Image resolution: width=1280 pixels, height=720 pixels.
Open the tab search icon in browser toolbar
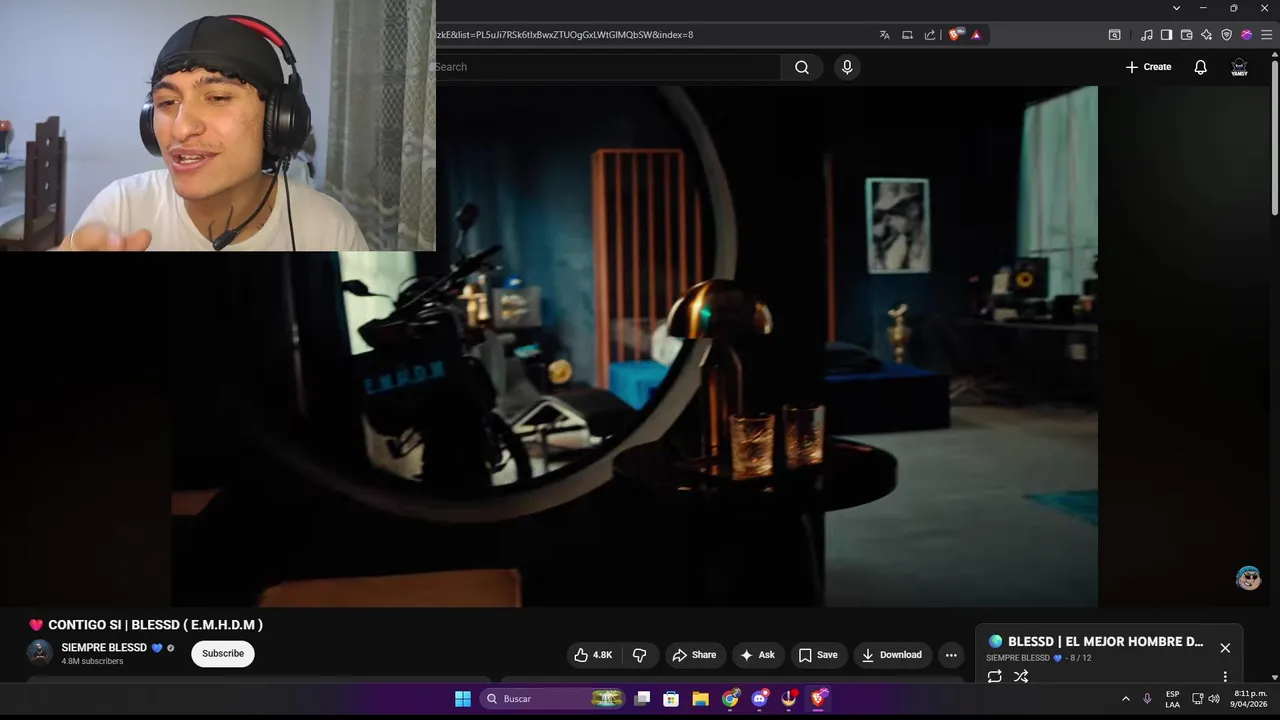click(x=1114, y=34)
